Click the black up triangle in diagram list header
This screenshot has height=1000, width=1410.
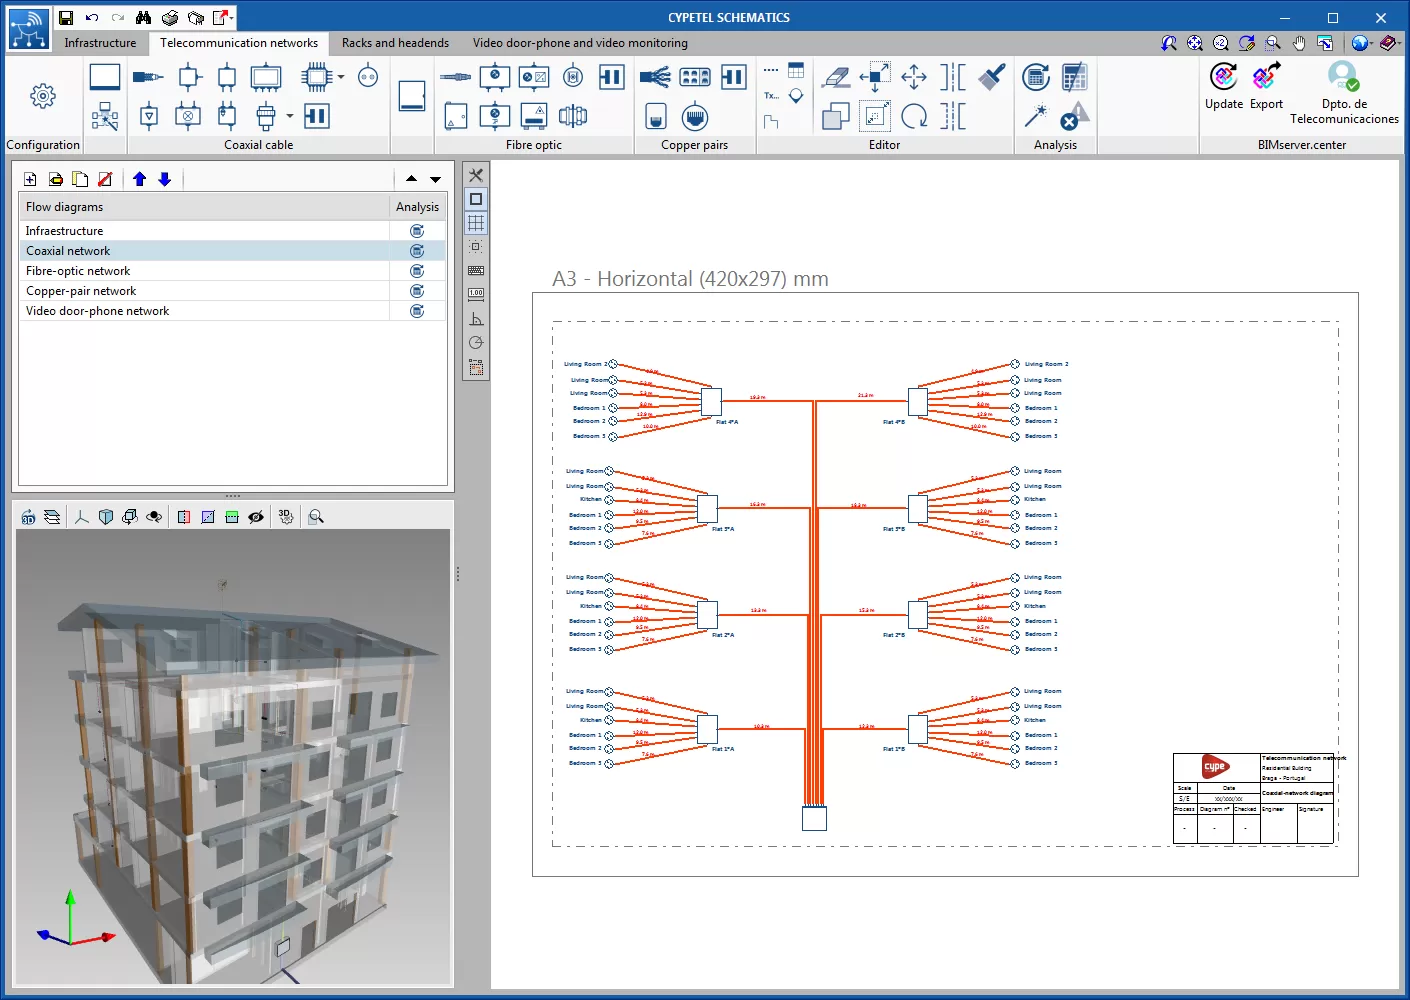point(412,179)
